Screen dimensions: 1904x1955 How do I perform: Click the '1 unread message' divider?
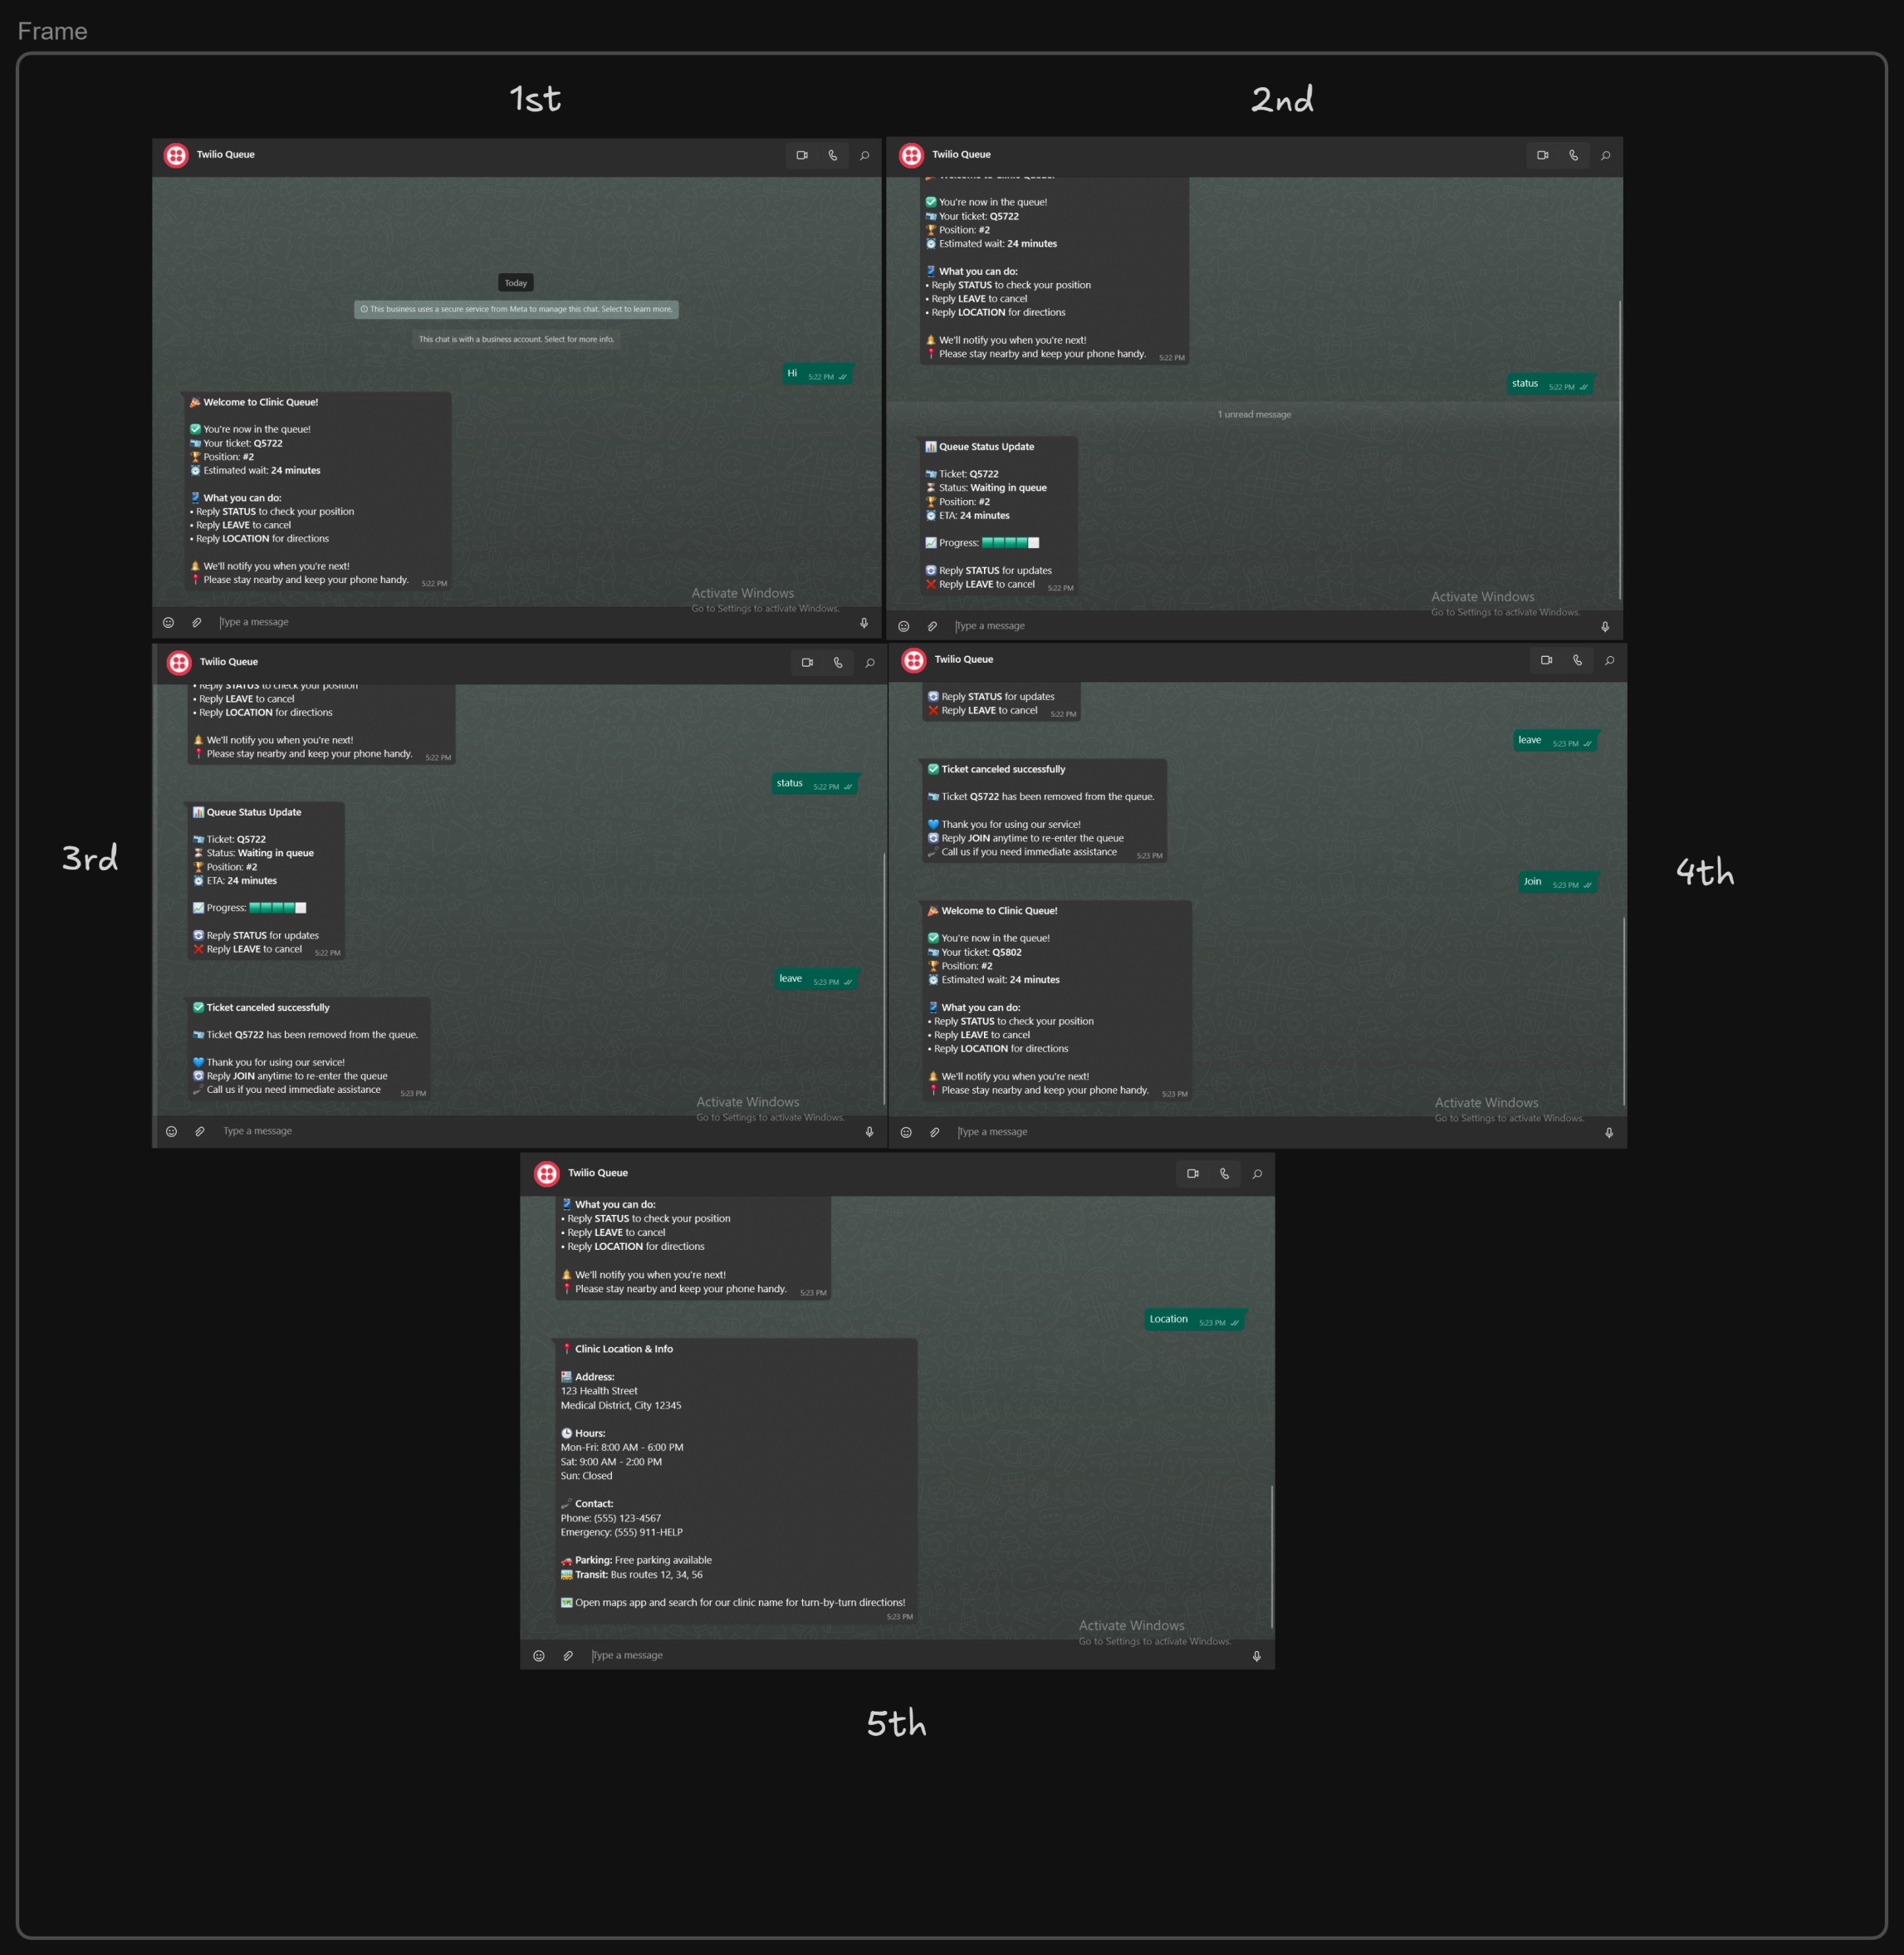tap(1254, 414)
